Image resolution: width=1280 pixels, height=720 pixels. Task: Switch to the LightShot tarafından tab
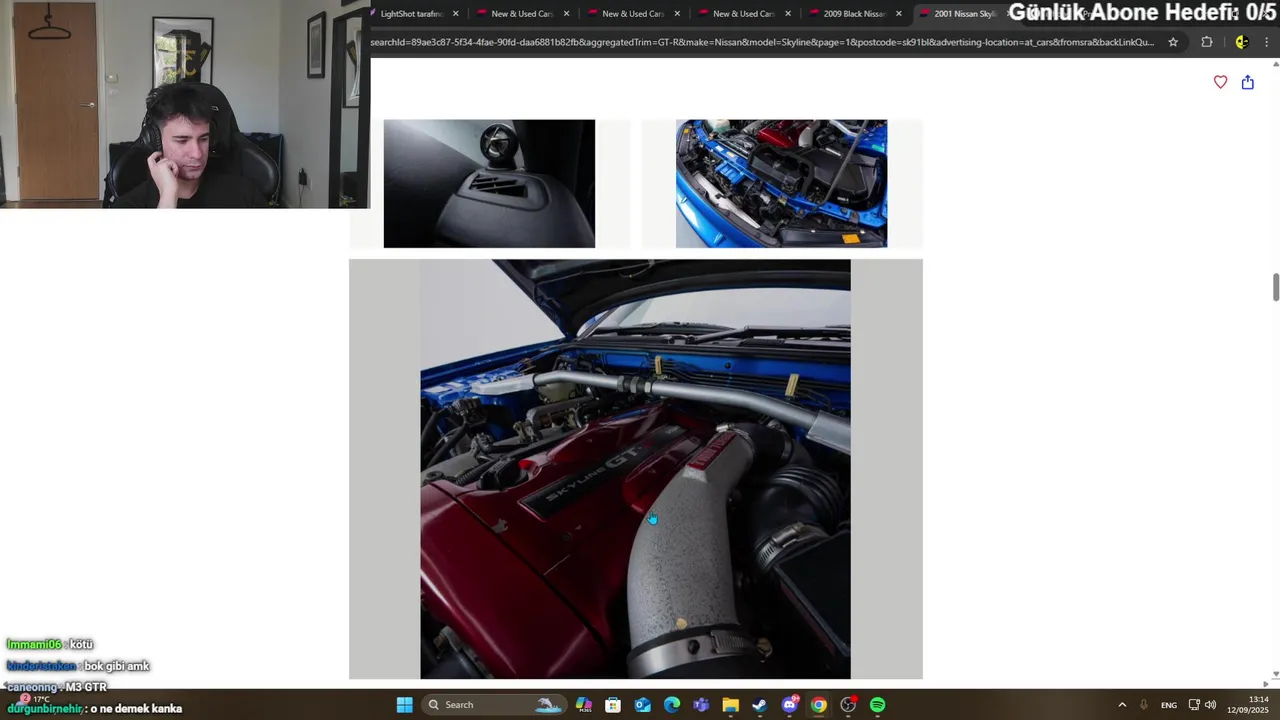tap(410, 14)
